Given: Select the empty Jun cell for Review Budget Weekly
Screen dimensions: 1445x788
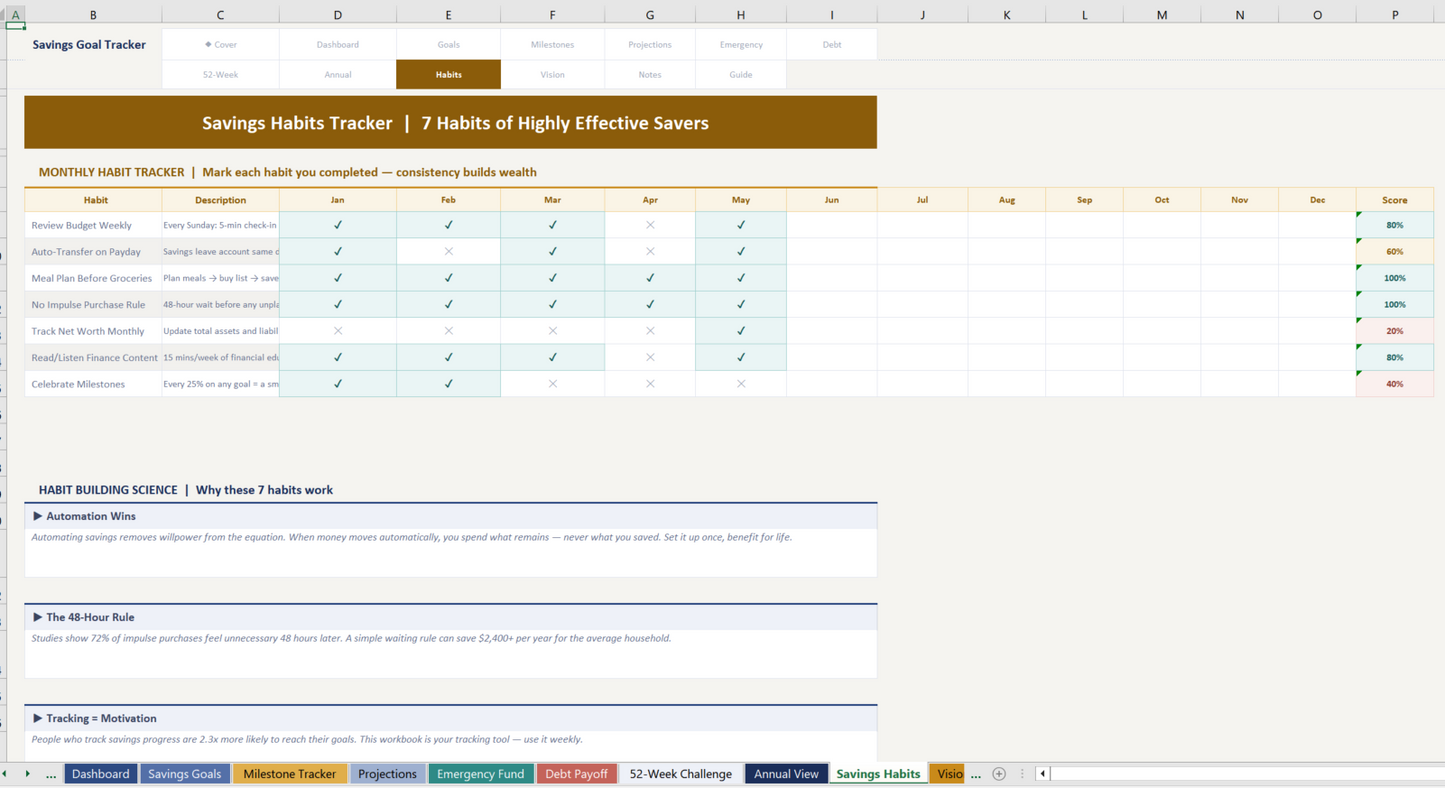Looking at the screenshot, I should tap(832, 225).
